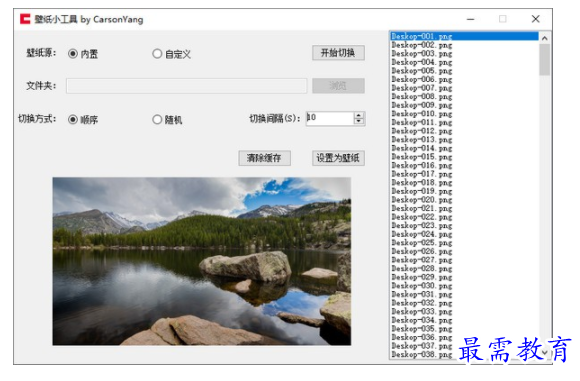The height and width of the screenshot is (381, 580).
Task: Click the 切换间隔 value field
Action: (x=330, y=118)
